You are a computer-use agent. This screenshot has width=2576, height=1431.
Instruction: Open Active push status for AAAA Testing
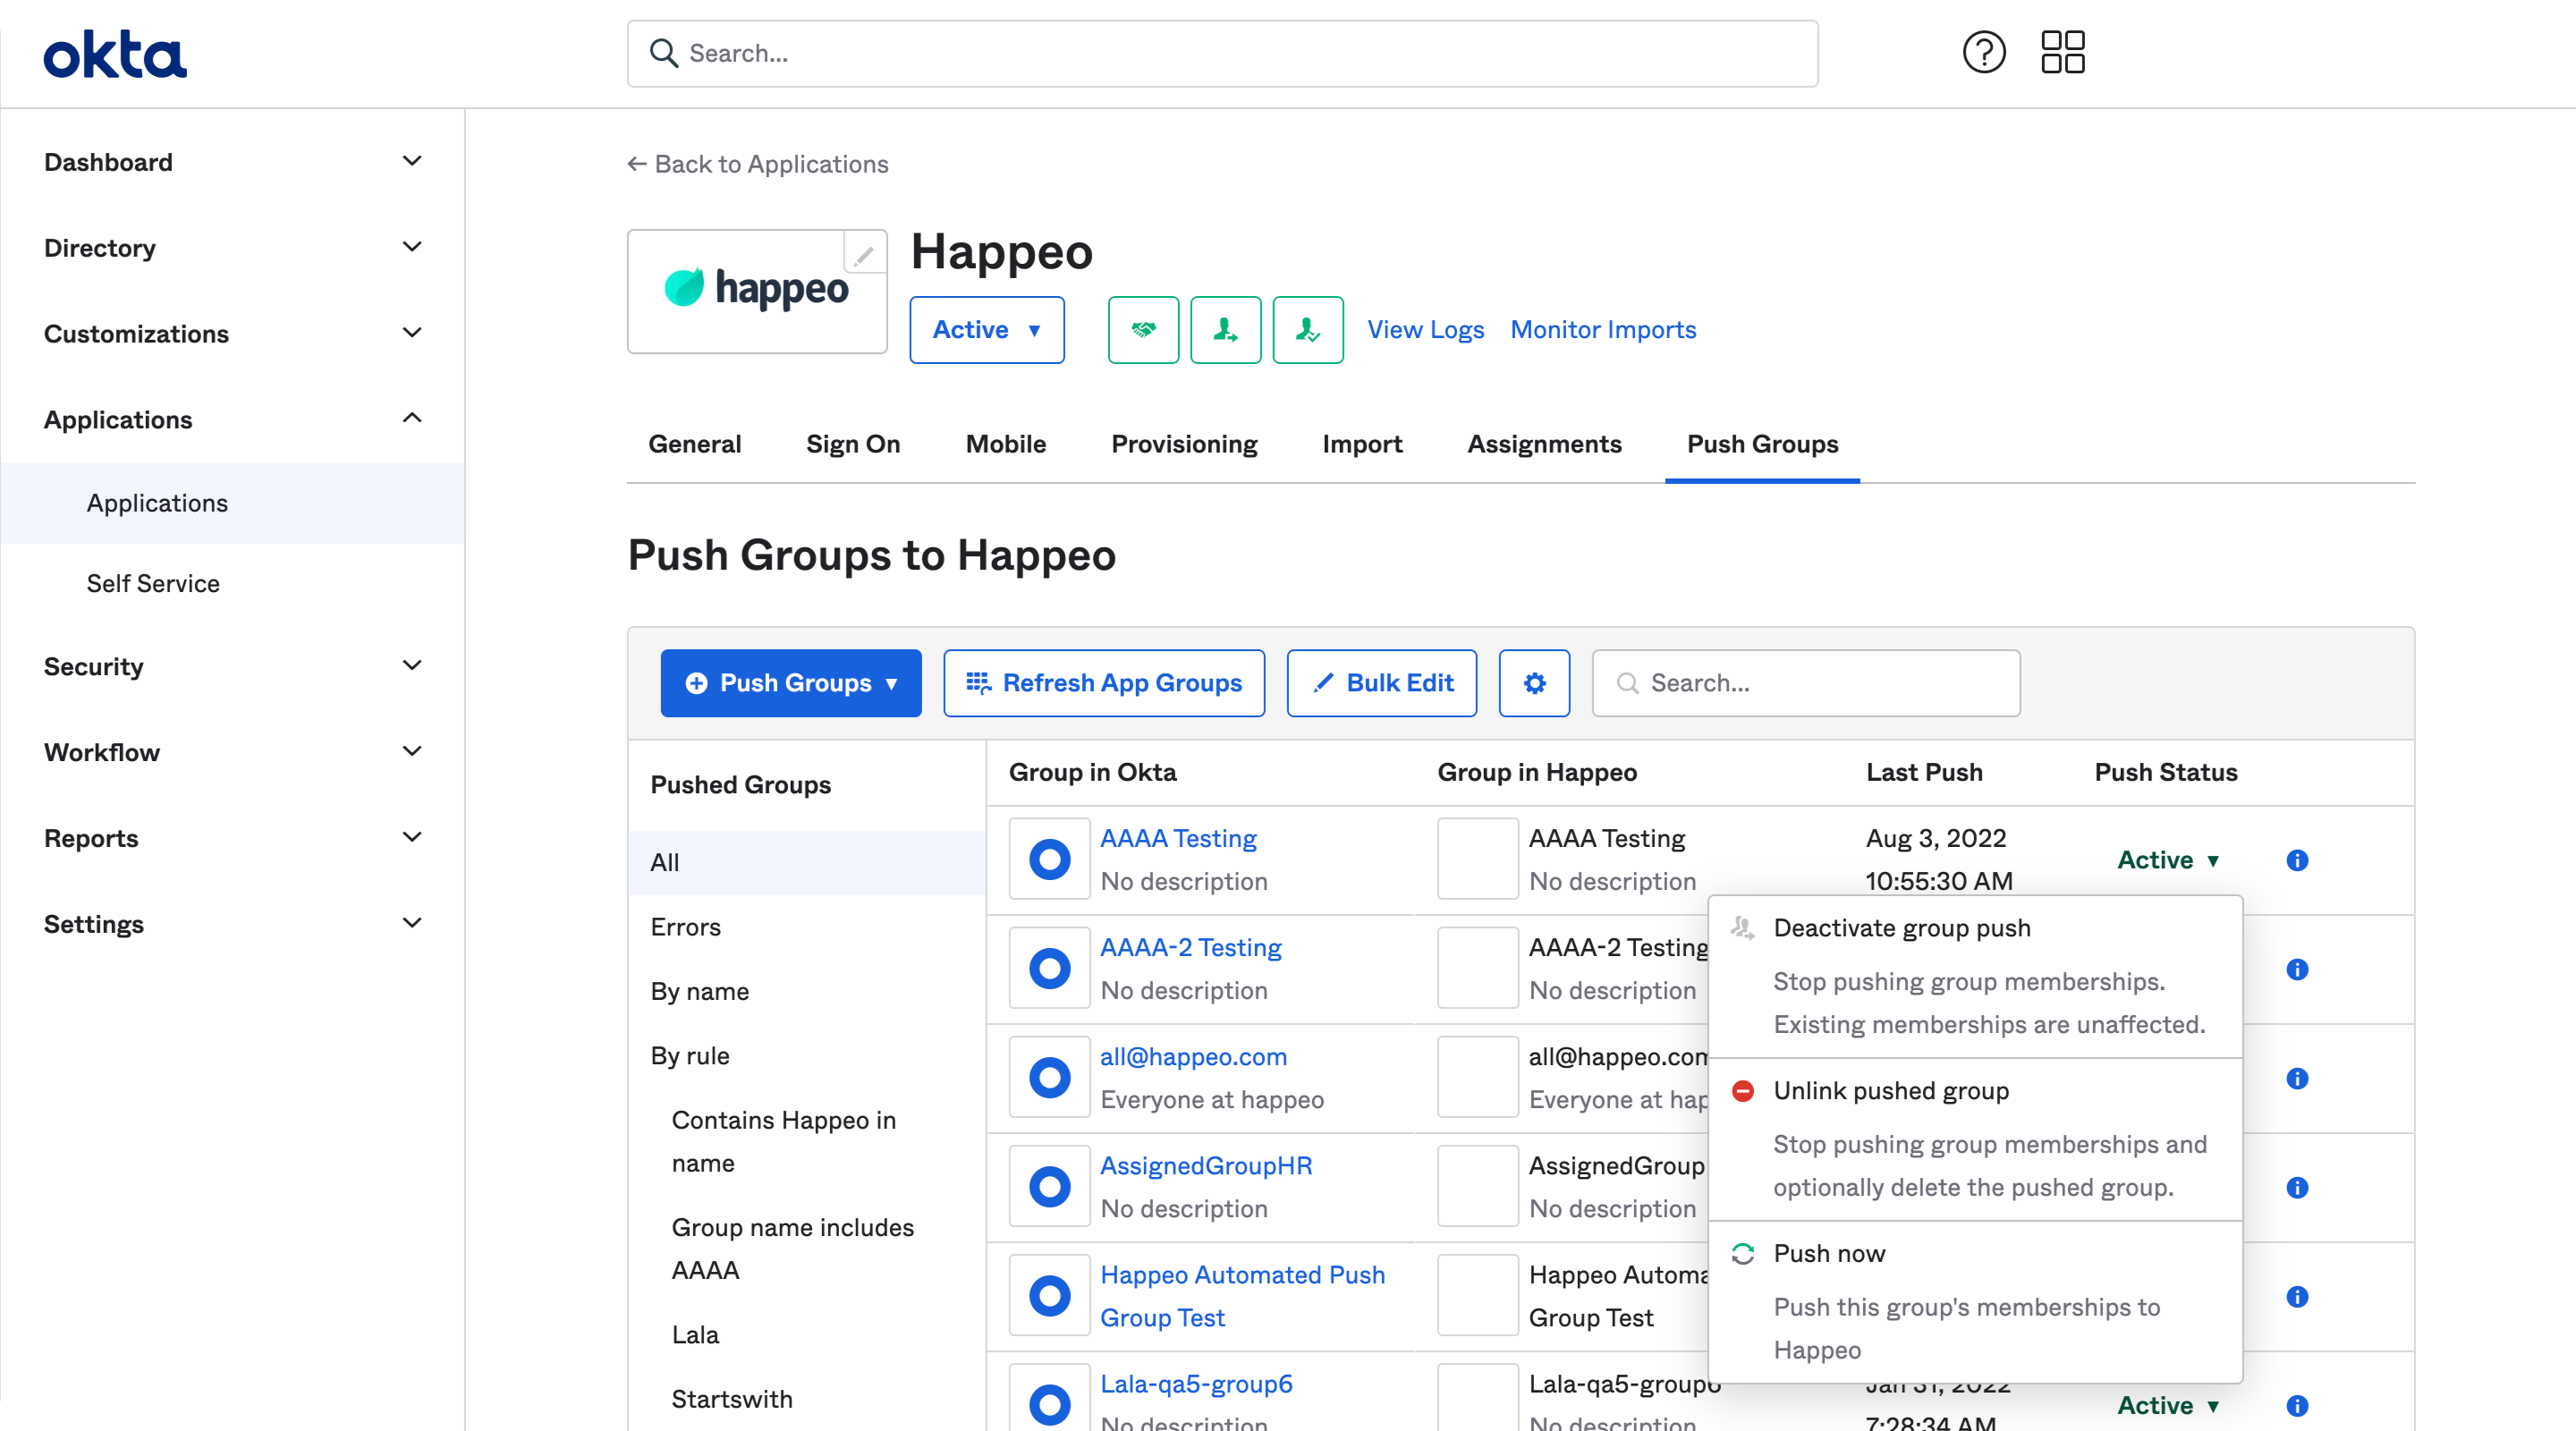[x=2168, y=860]
